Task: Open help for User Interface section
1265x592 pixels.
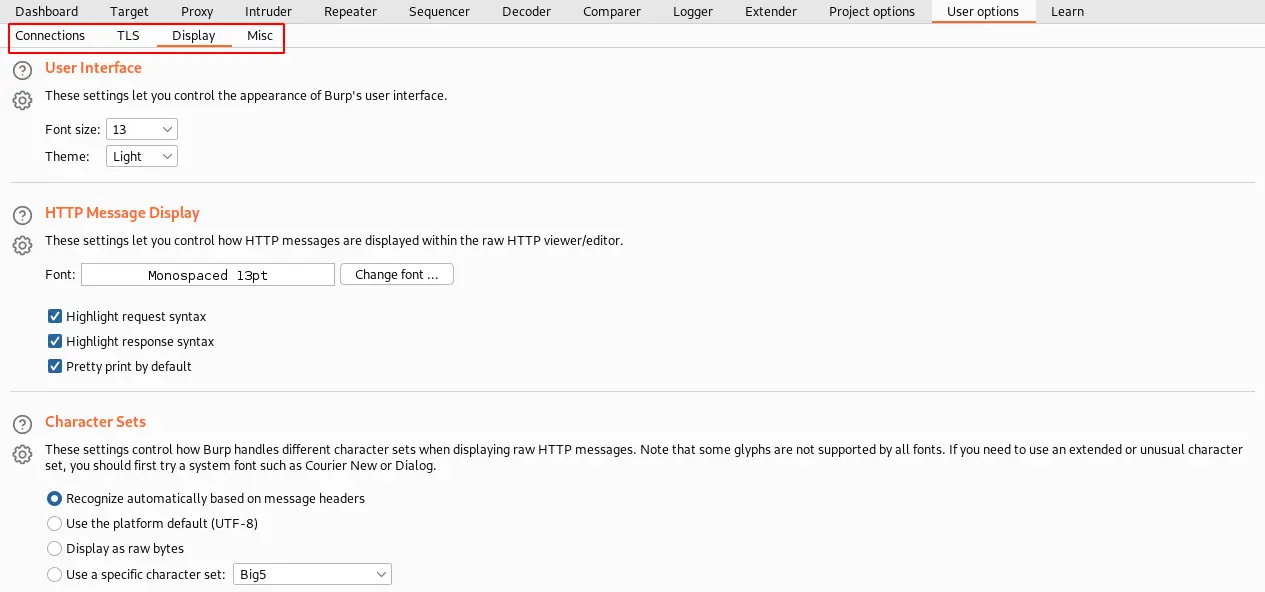Action: pyautogui.click(x=22, y=71)
